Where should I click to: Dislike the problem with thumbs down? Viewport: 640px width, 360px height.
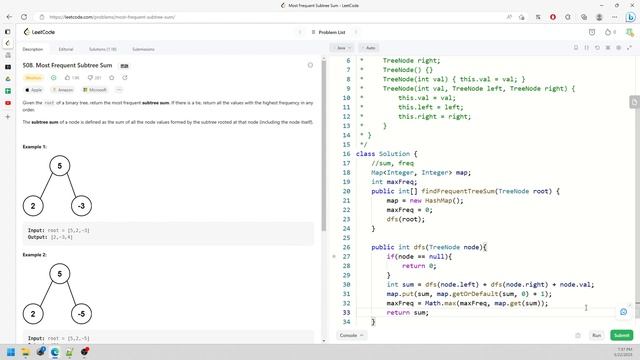(x=94, y=78)
